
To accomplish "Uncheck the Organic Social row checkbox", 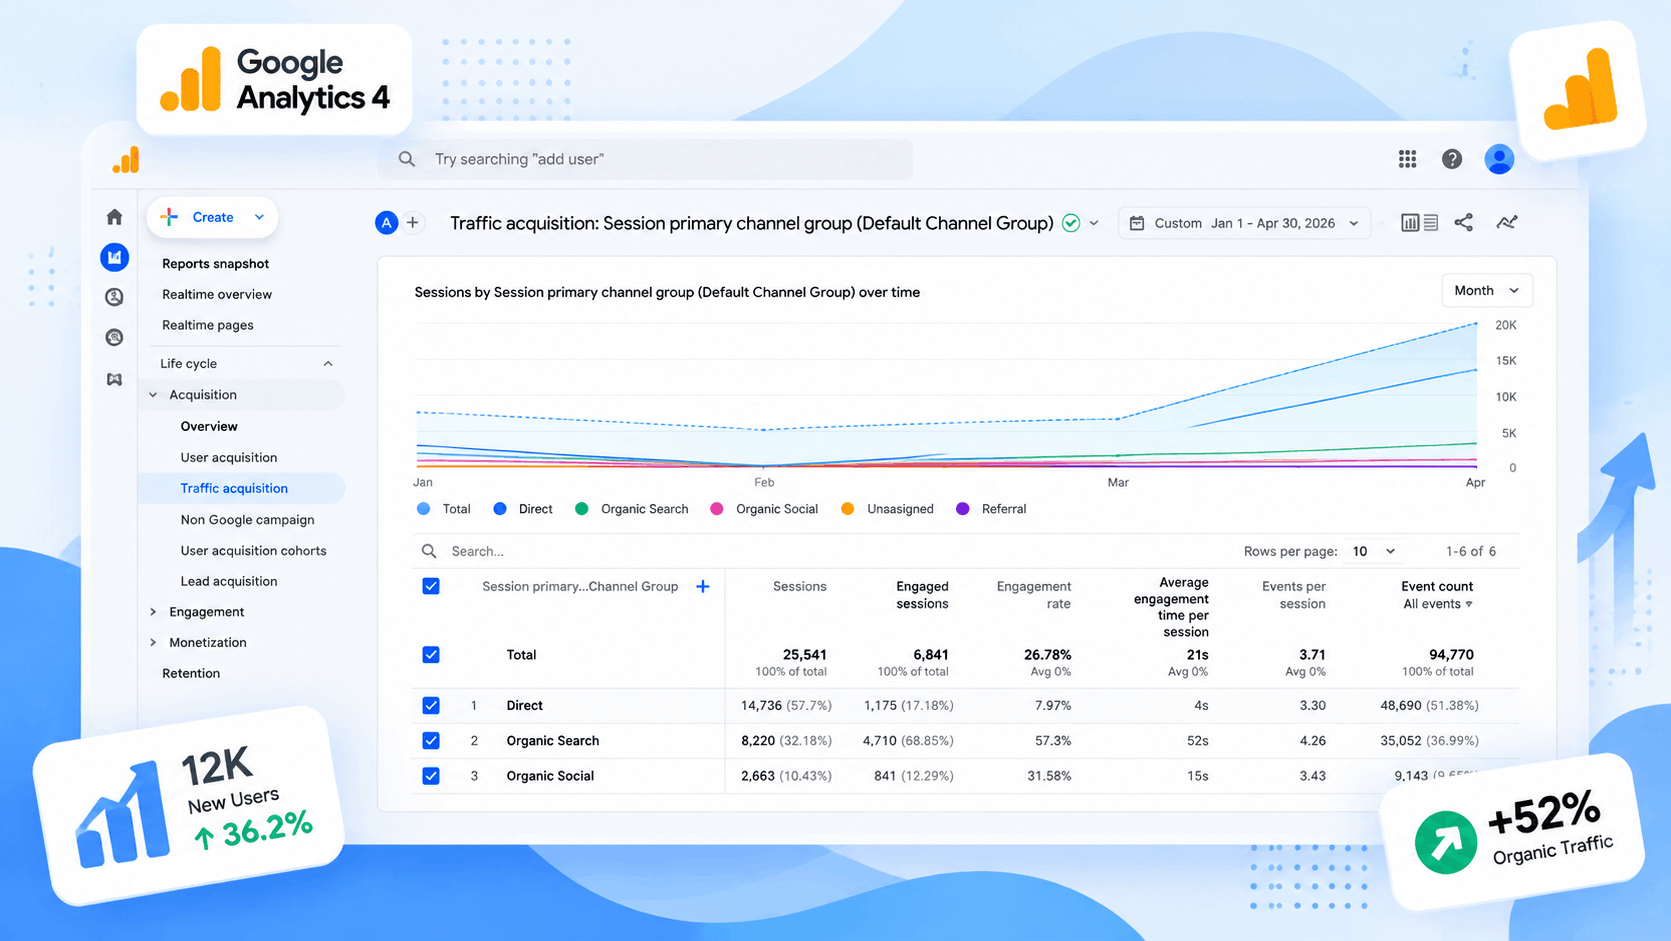I will (431, 776).
